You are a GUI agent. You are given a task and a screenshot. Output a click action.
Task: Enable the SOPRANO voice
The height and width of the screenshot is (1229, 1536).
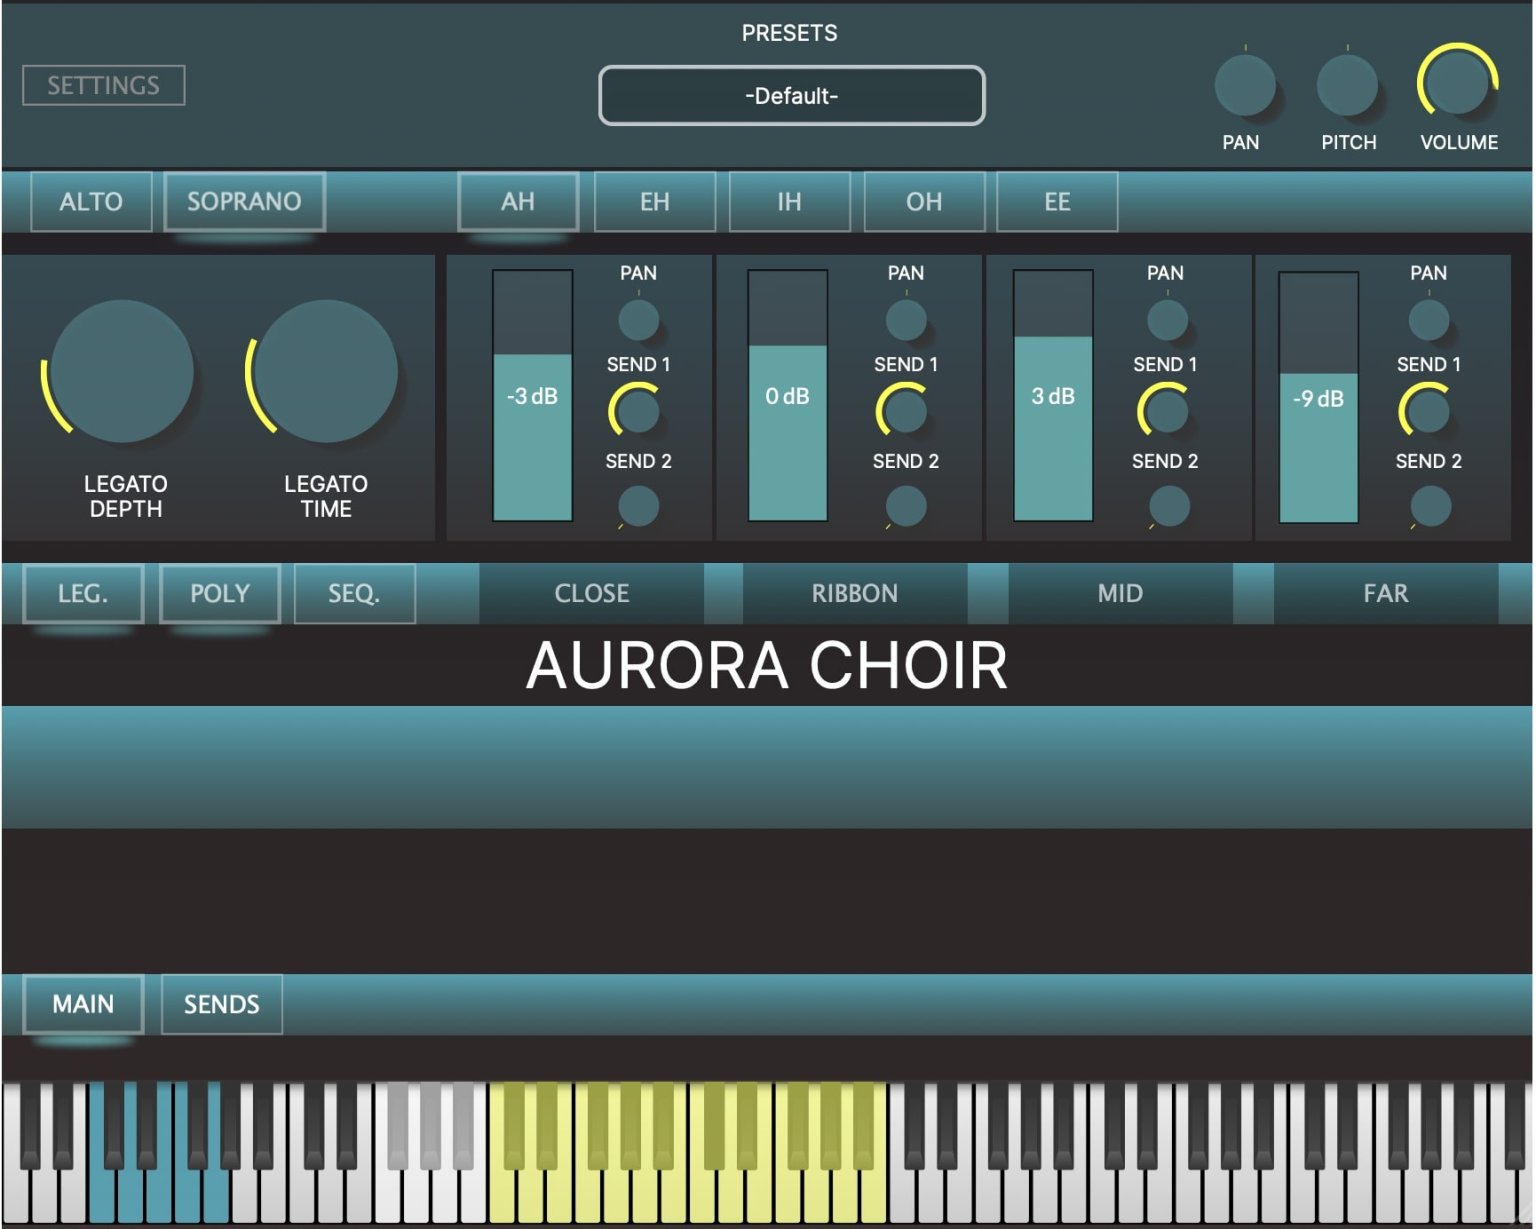point(245,201)
